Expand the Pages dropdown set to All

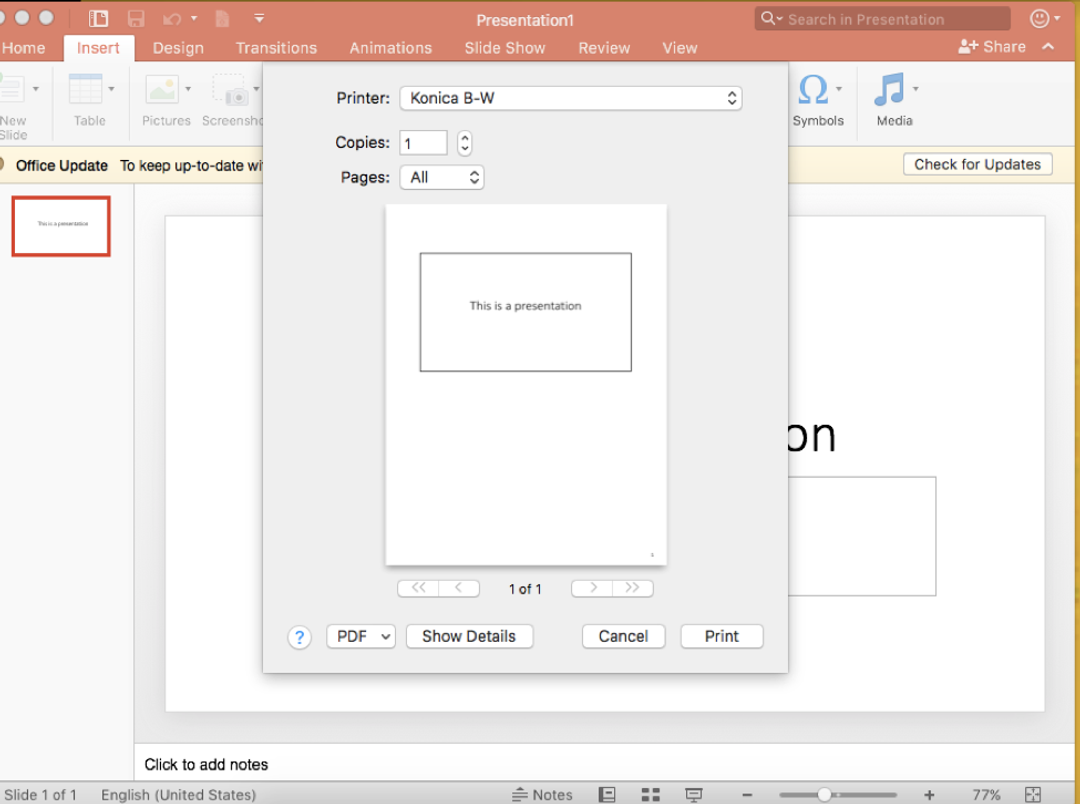point(442,177)
